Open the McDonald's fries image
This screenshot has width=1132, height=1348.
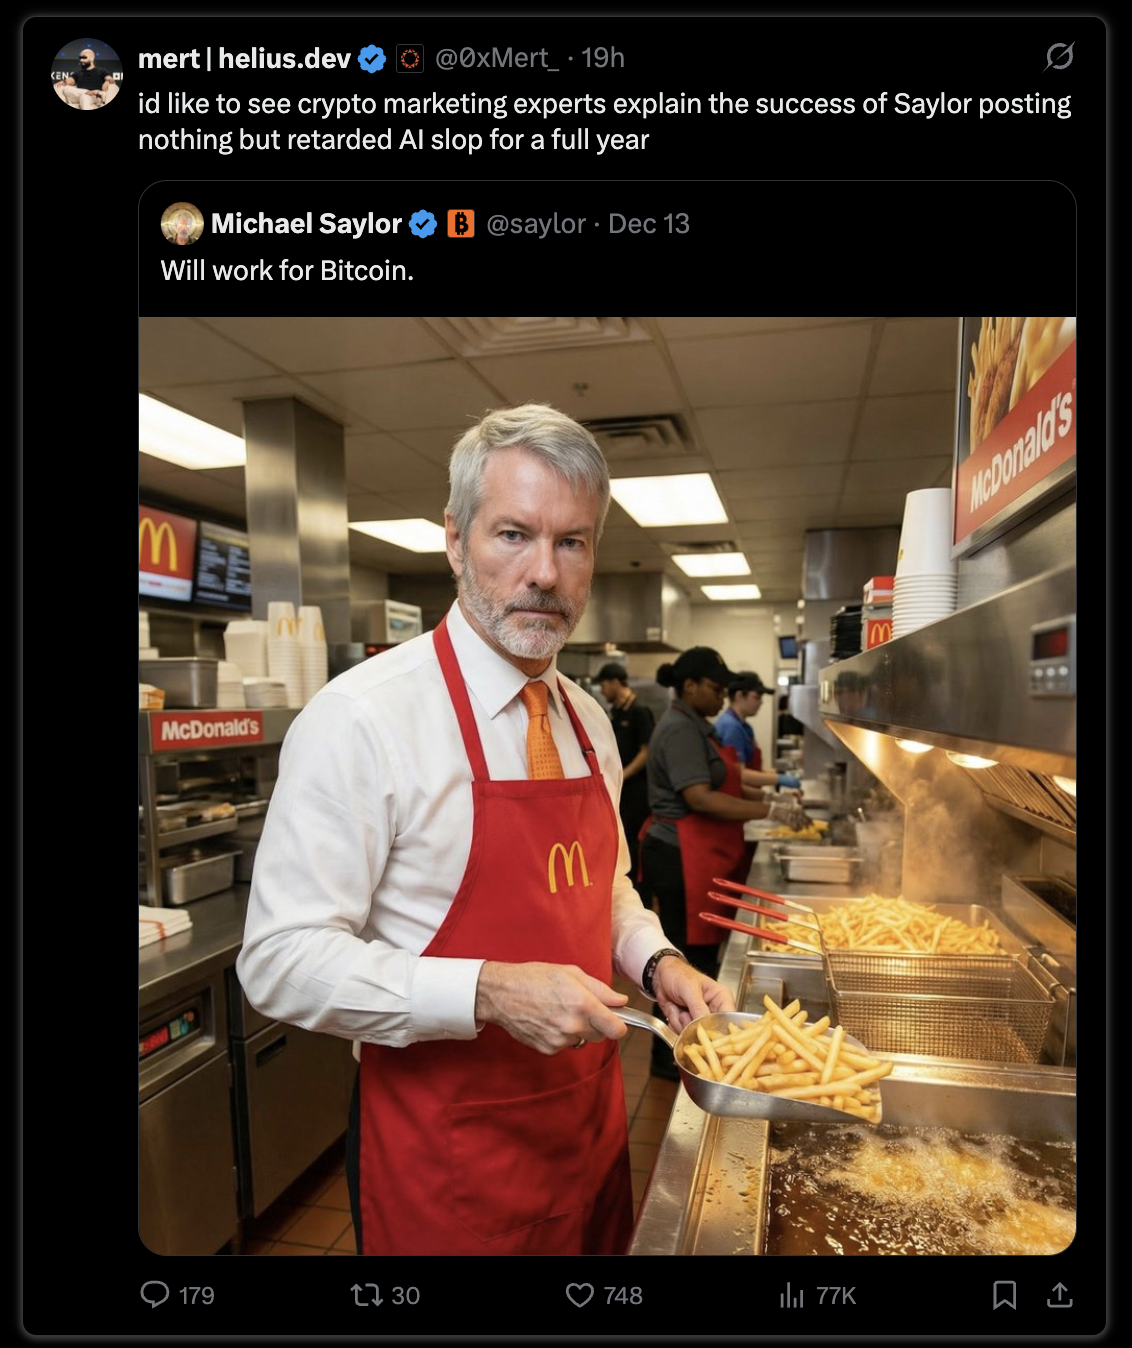click(607, 786)
